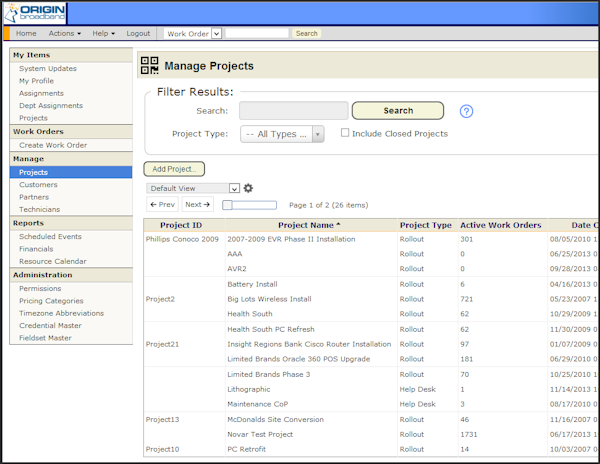Open Technicians in sidebar
Viewport: 600px width, 464px height.
click(39, 209)
